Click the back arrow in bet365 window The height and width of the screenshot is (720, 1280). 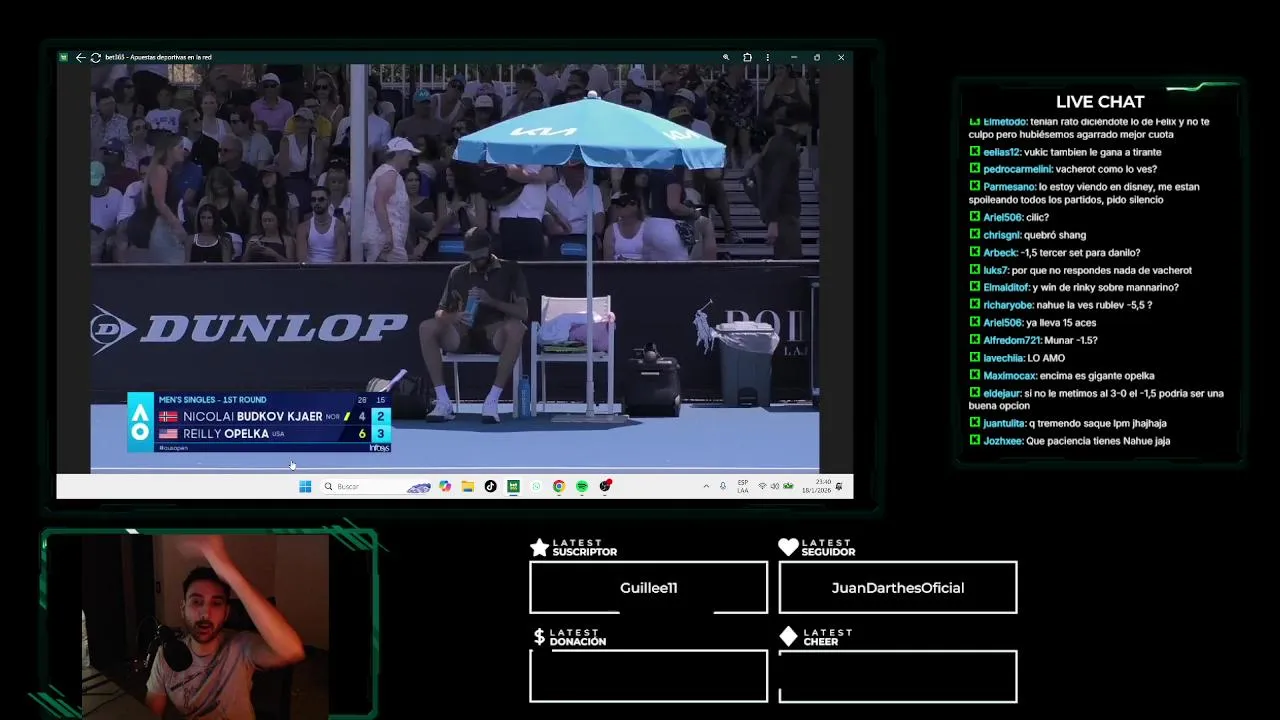pos(80,57)
